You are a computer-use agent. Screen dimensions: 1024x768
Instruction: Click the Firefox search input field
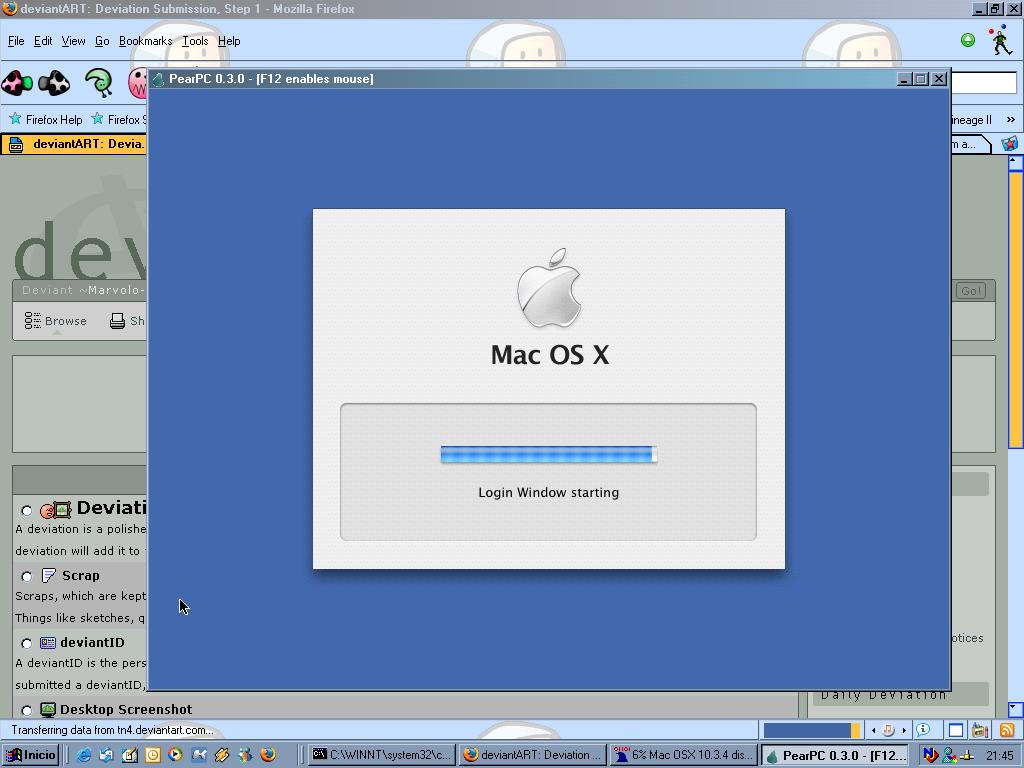click(984, 83)
